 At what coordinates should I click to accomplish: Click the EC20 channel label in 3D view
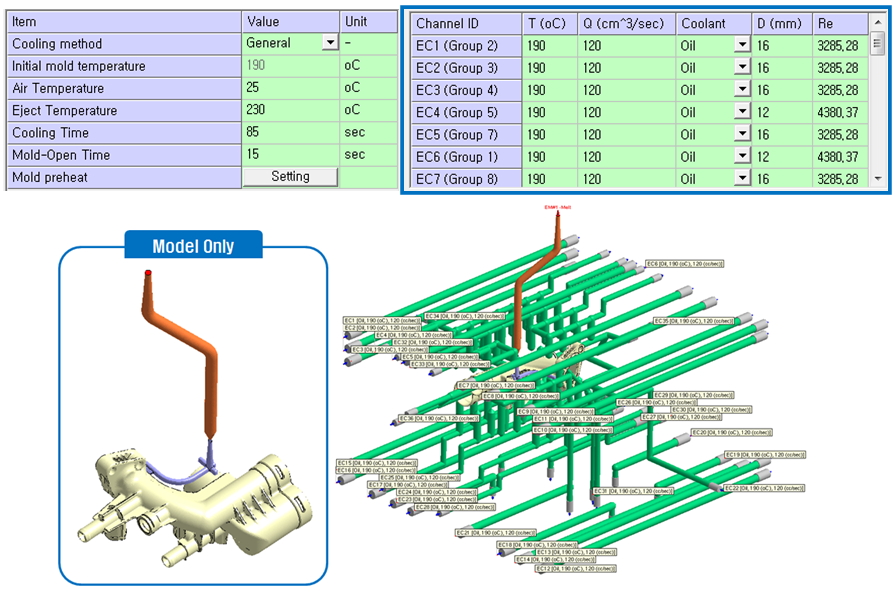pyautogui.click(x=731, y=433)
